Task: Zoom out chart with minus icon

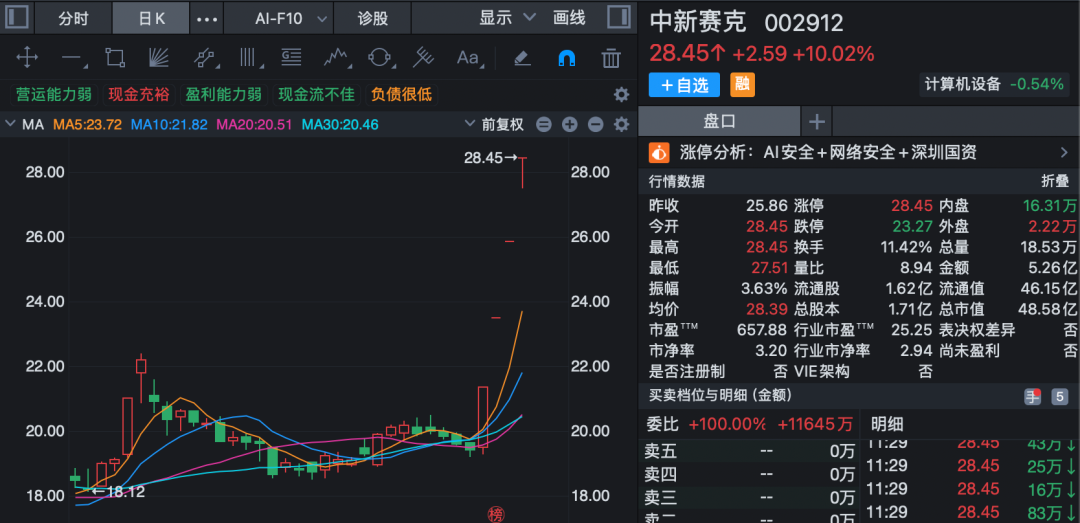Action: [596, 125]
